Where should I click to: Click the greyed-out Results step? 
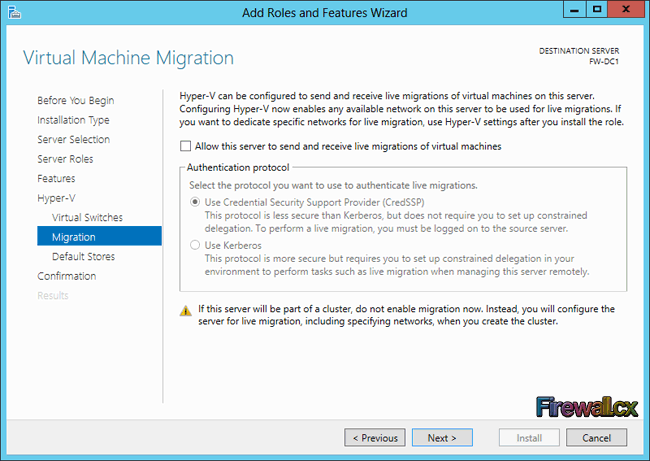[x=53, y=296]
